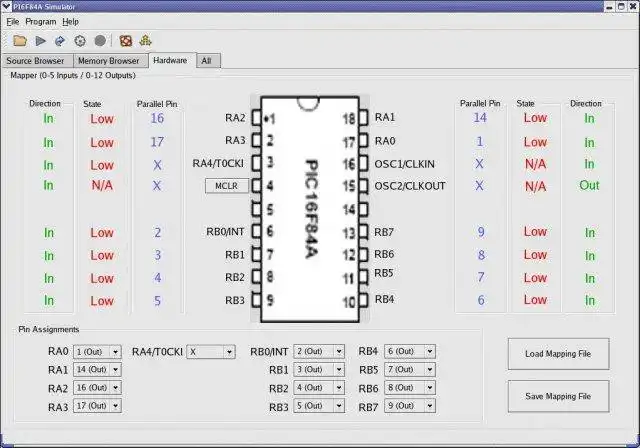Click pin 18 box next to RA1

[363, 118]
